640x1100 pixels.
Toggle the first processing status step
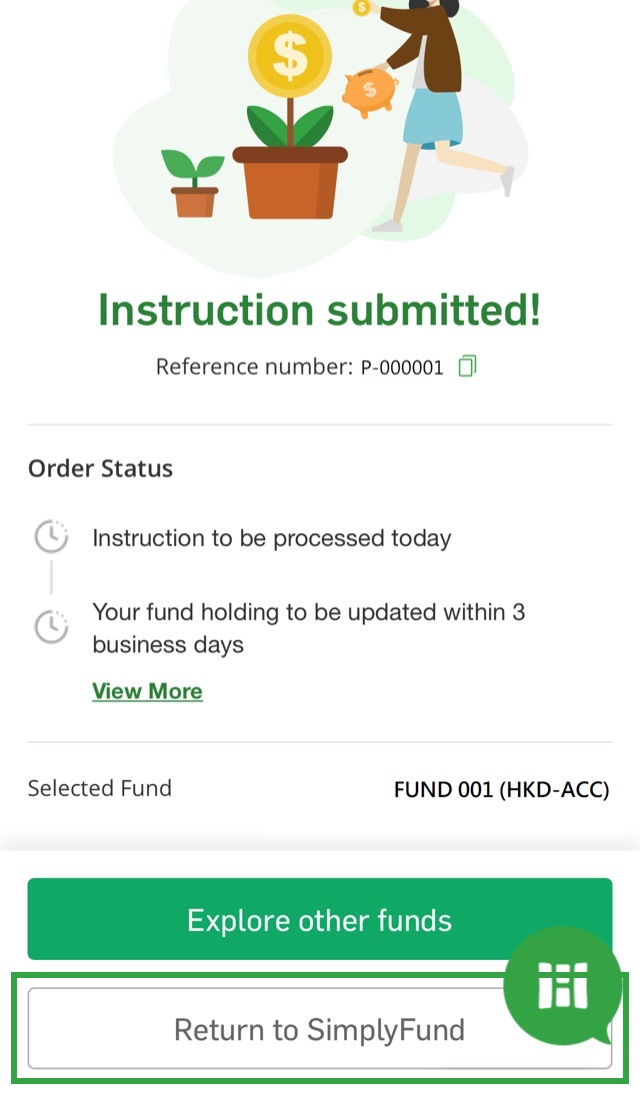point(271,537)
